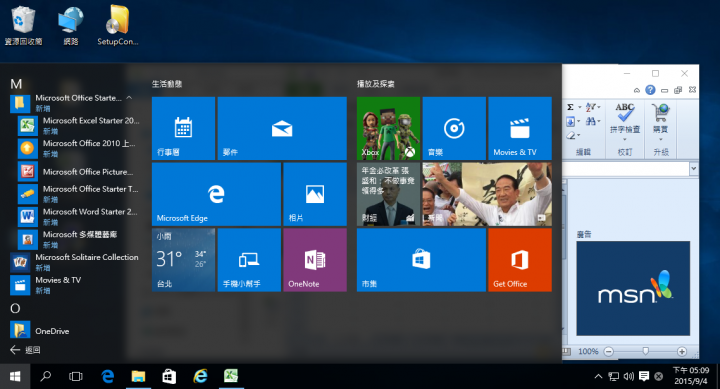Screen dimensions: 720x389
Task: Launch the OneNote tile
Action: 315,260
